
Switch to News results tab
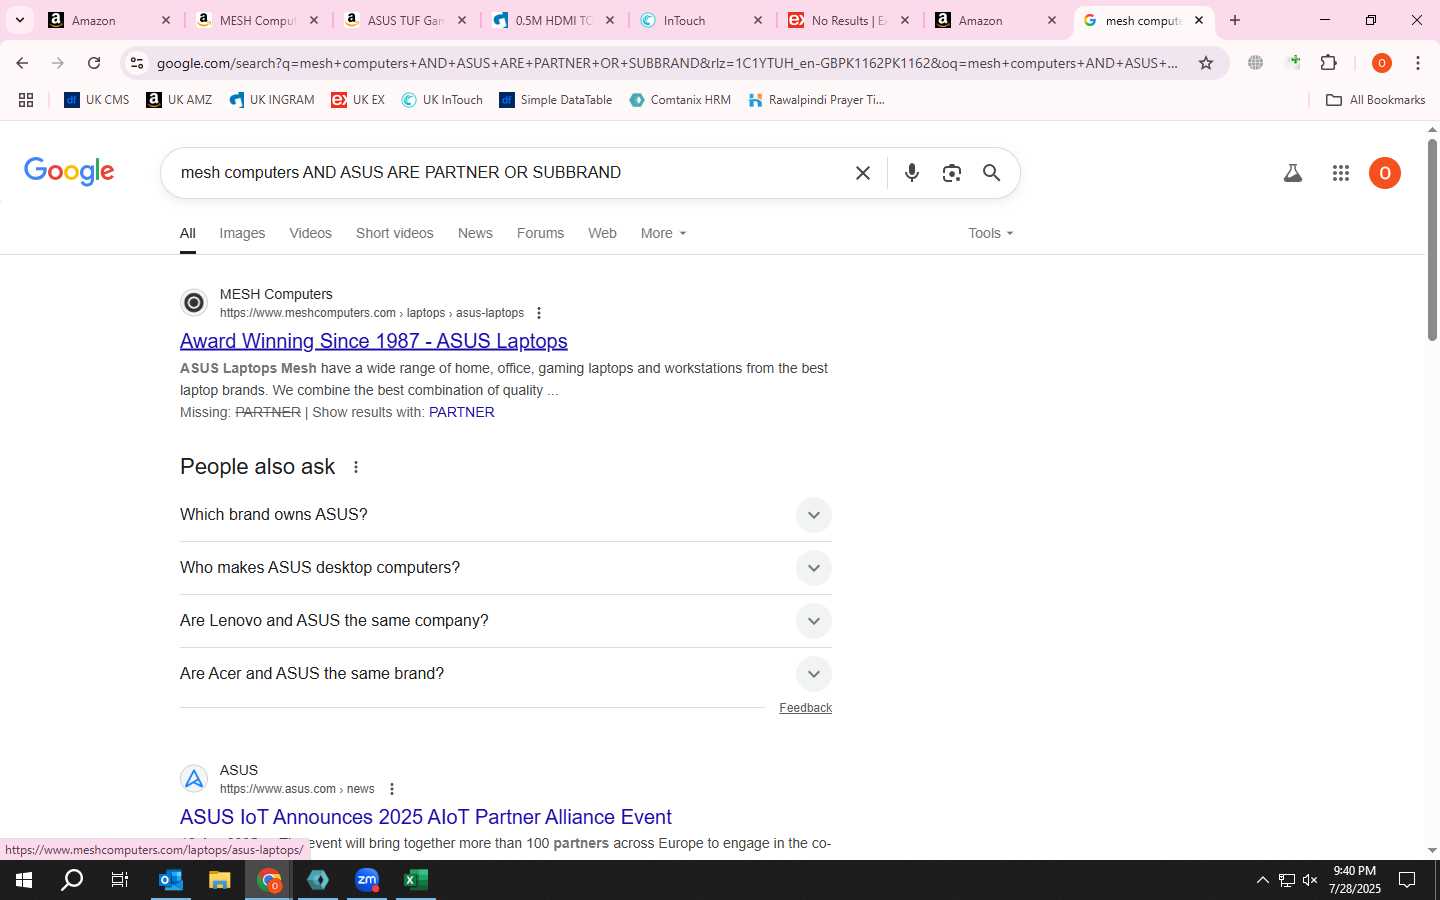pos(475,233)
